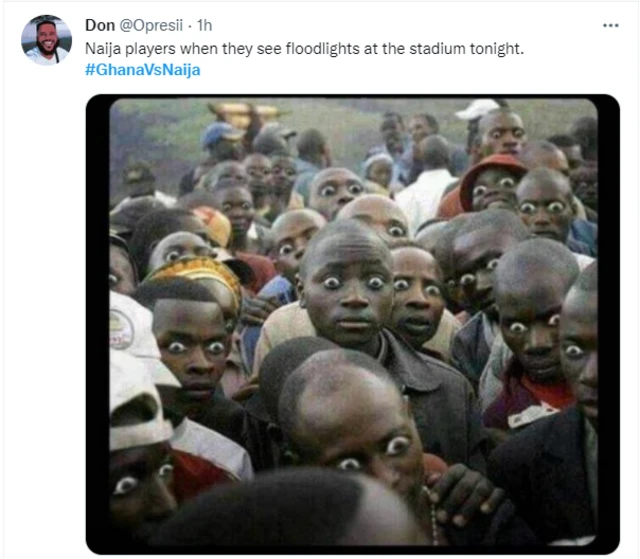Click the display name Don
This screenshot has height=559, width=640.
tap(100, 25)
